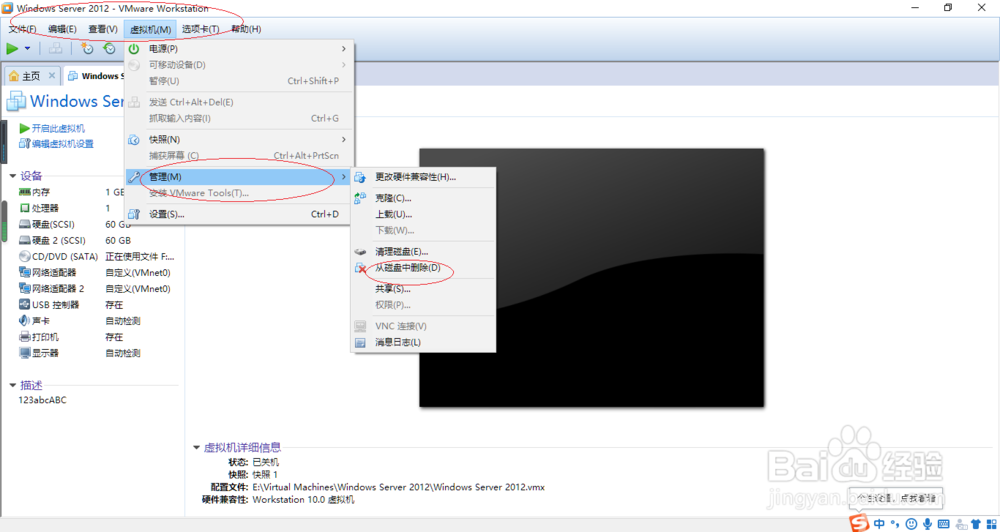Screen dimensions: 1000x532
Task: Click the Send Ctrl+Alt+Del toolbar icon
Action: coord(55,48)
